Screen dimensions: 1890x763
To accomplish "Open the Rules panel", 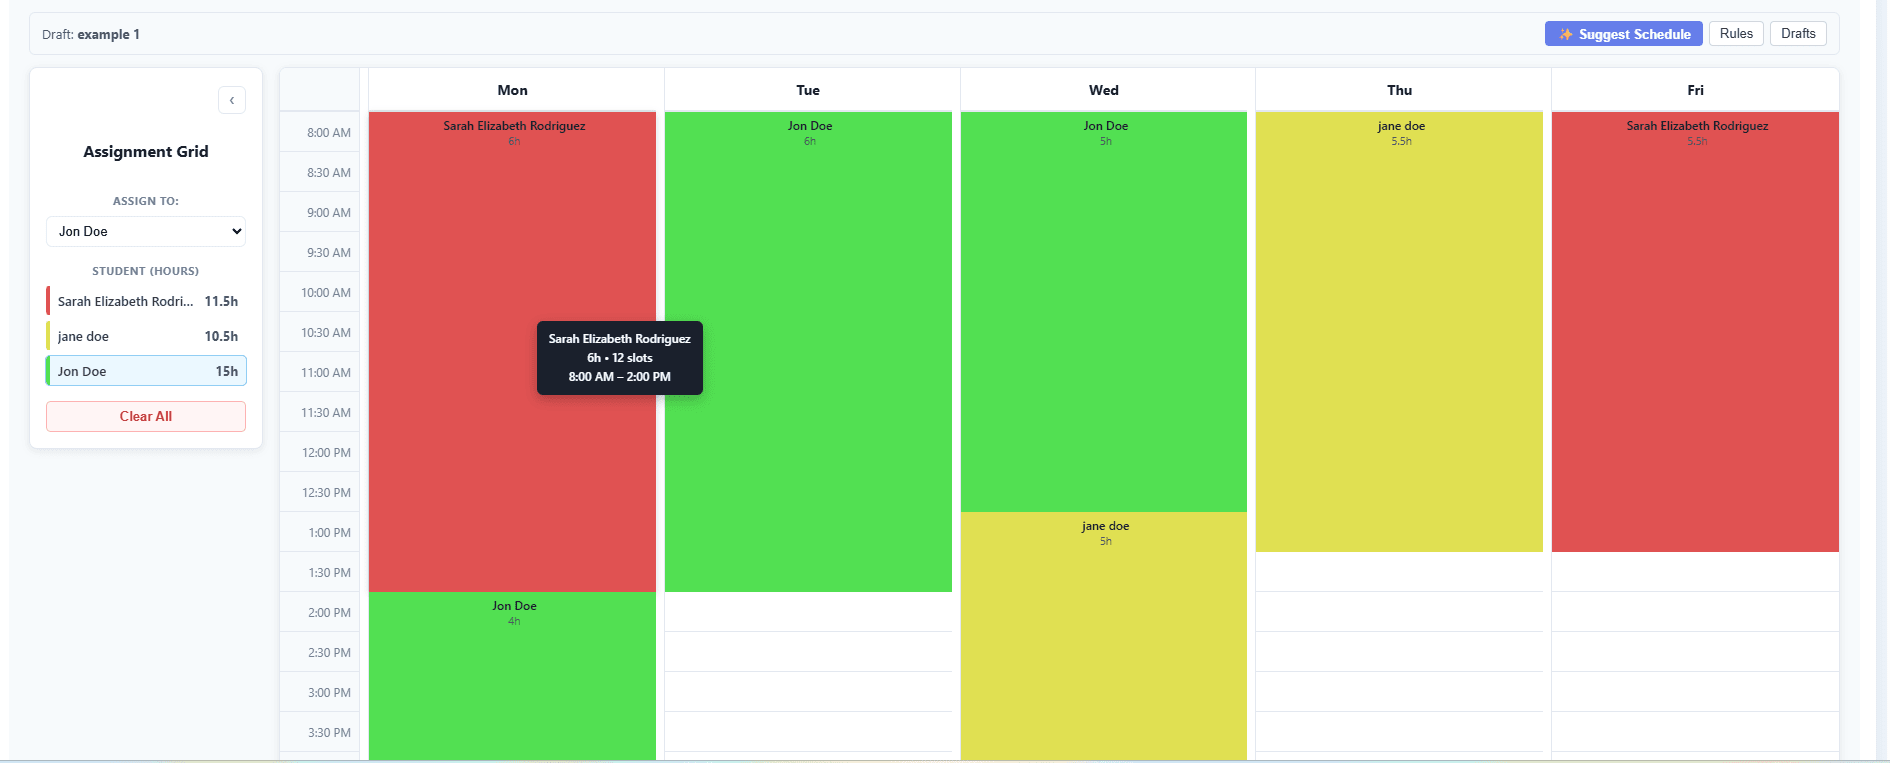I will click(1736, 34).
